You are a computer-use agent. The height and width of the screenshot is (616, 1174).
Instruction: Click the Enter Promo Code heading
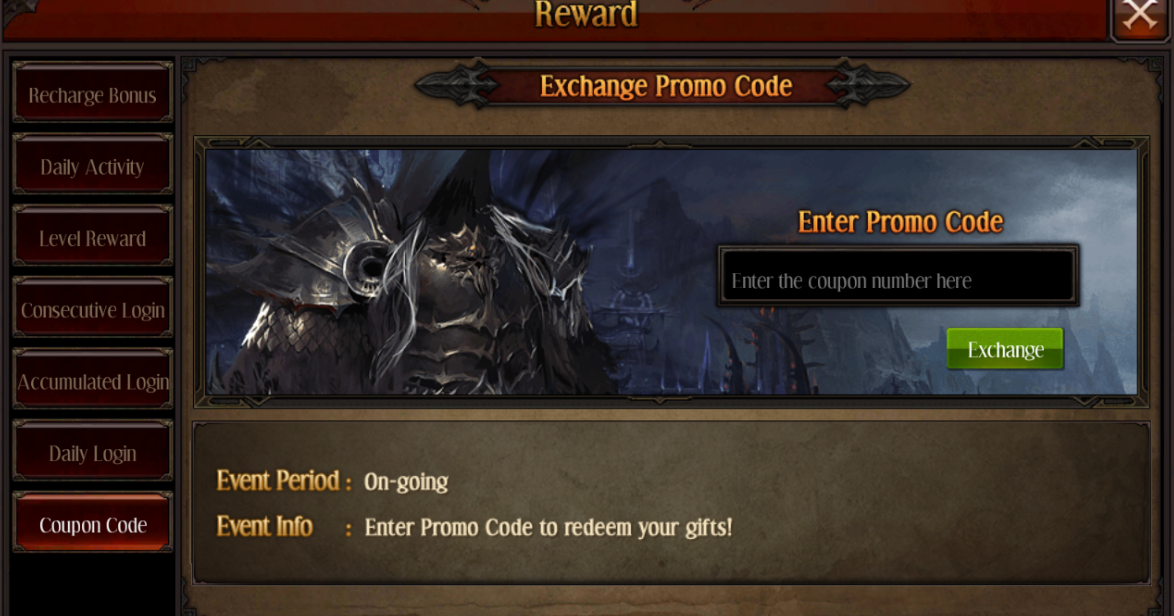point(900,222)
